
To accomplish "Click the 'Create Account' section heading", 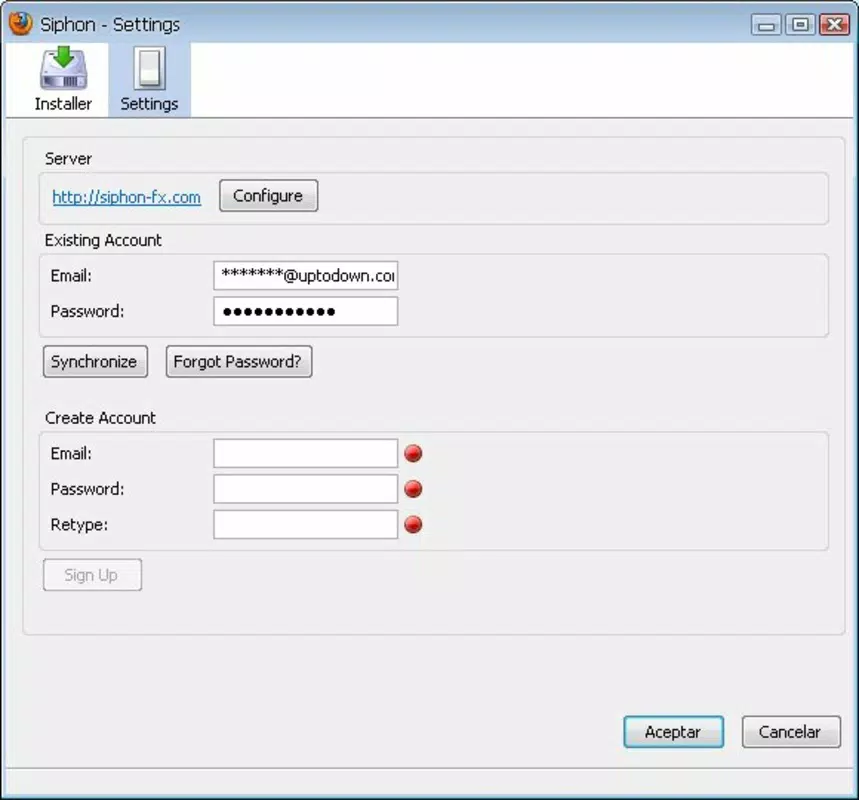I will [x=100, y=418].
